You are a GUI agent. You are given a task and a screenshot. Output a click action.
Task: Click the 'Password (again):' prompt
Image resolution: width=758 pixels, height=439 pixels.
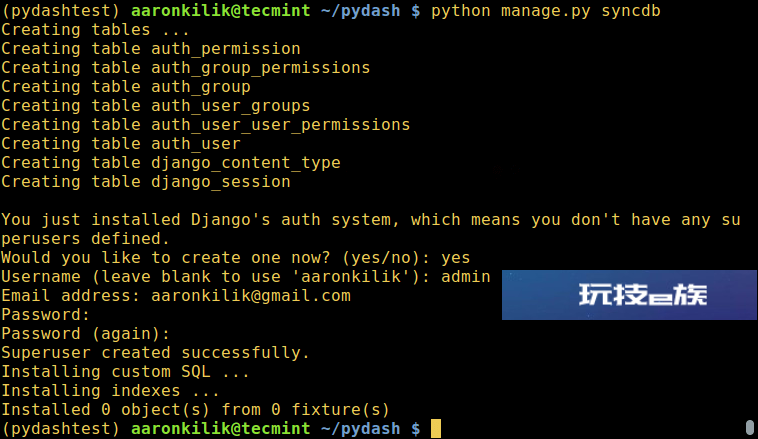[x=86, y=334]
